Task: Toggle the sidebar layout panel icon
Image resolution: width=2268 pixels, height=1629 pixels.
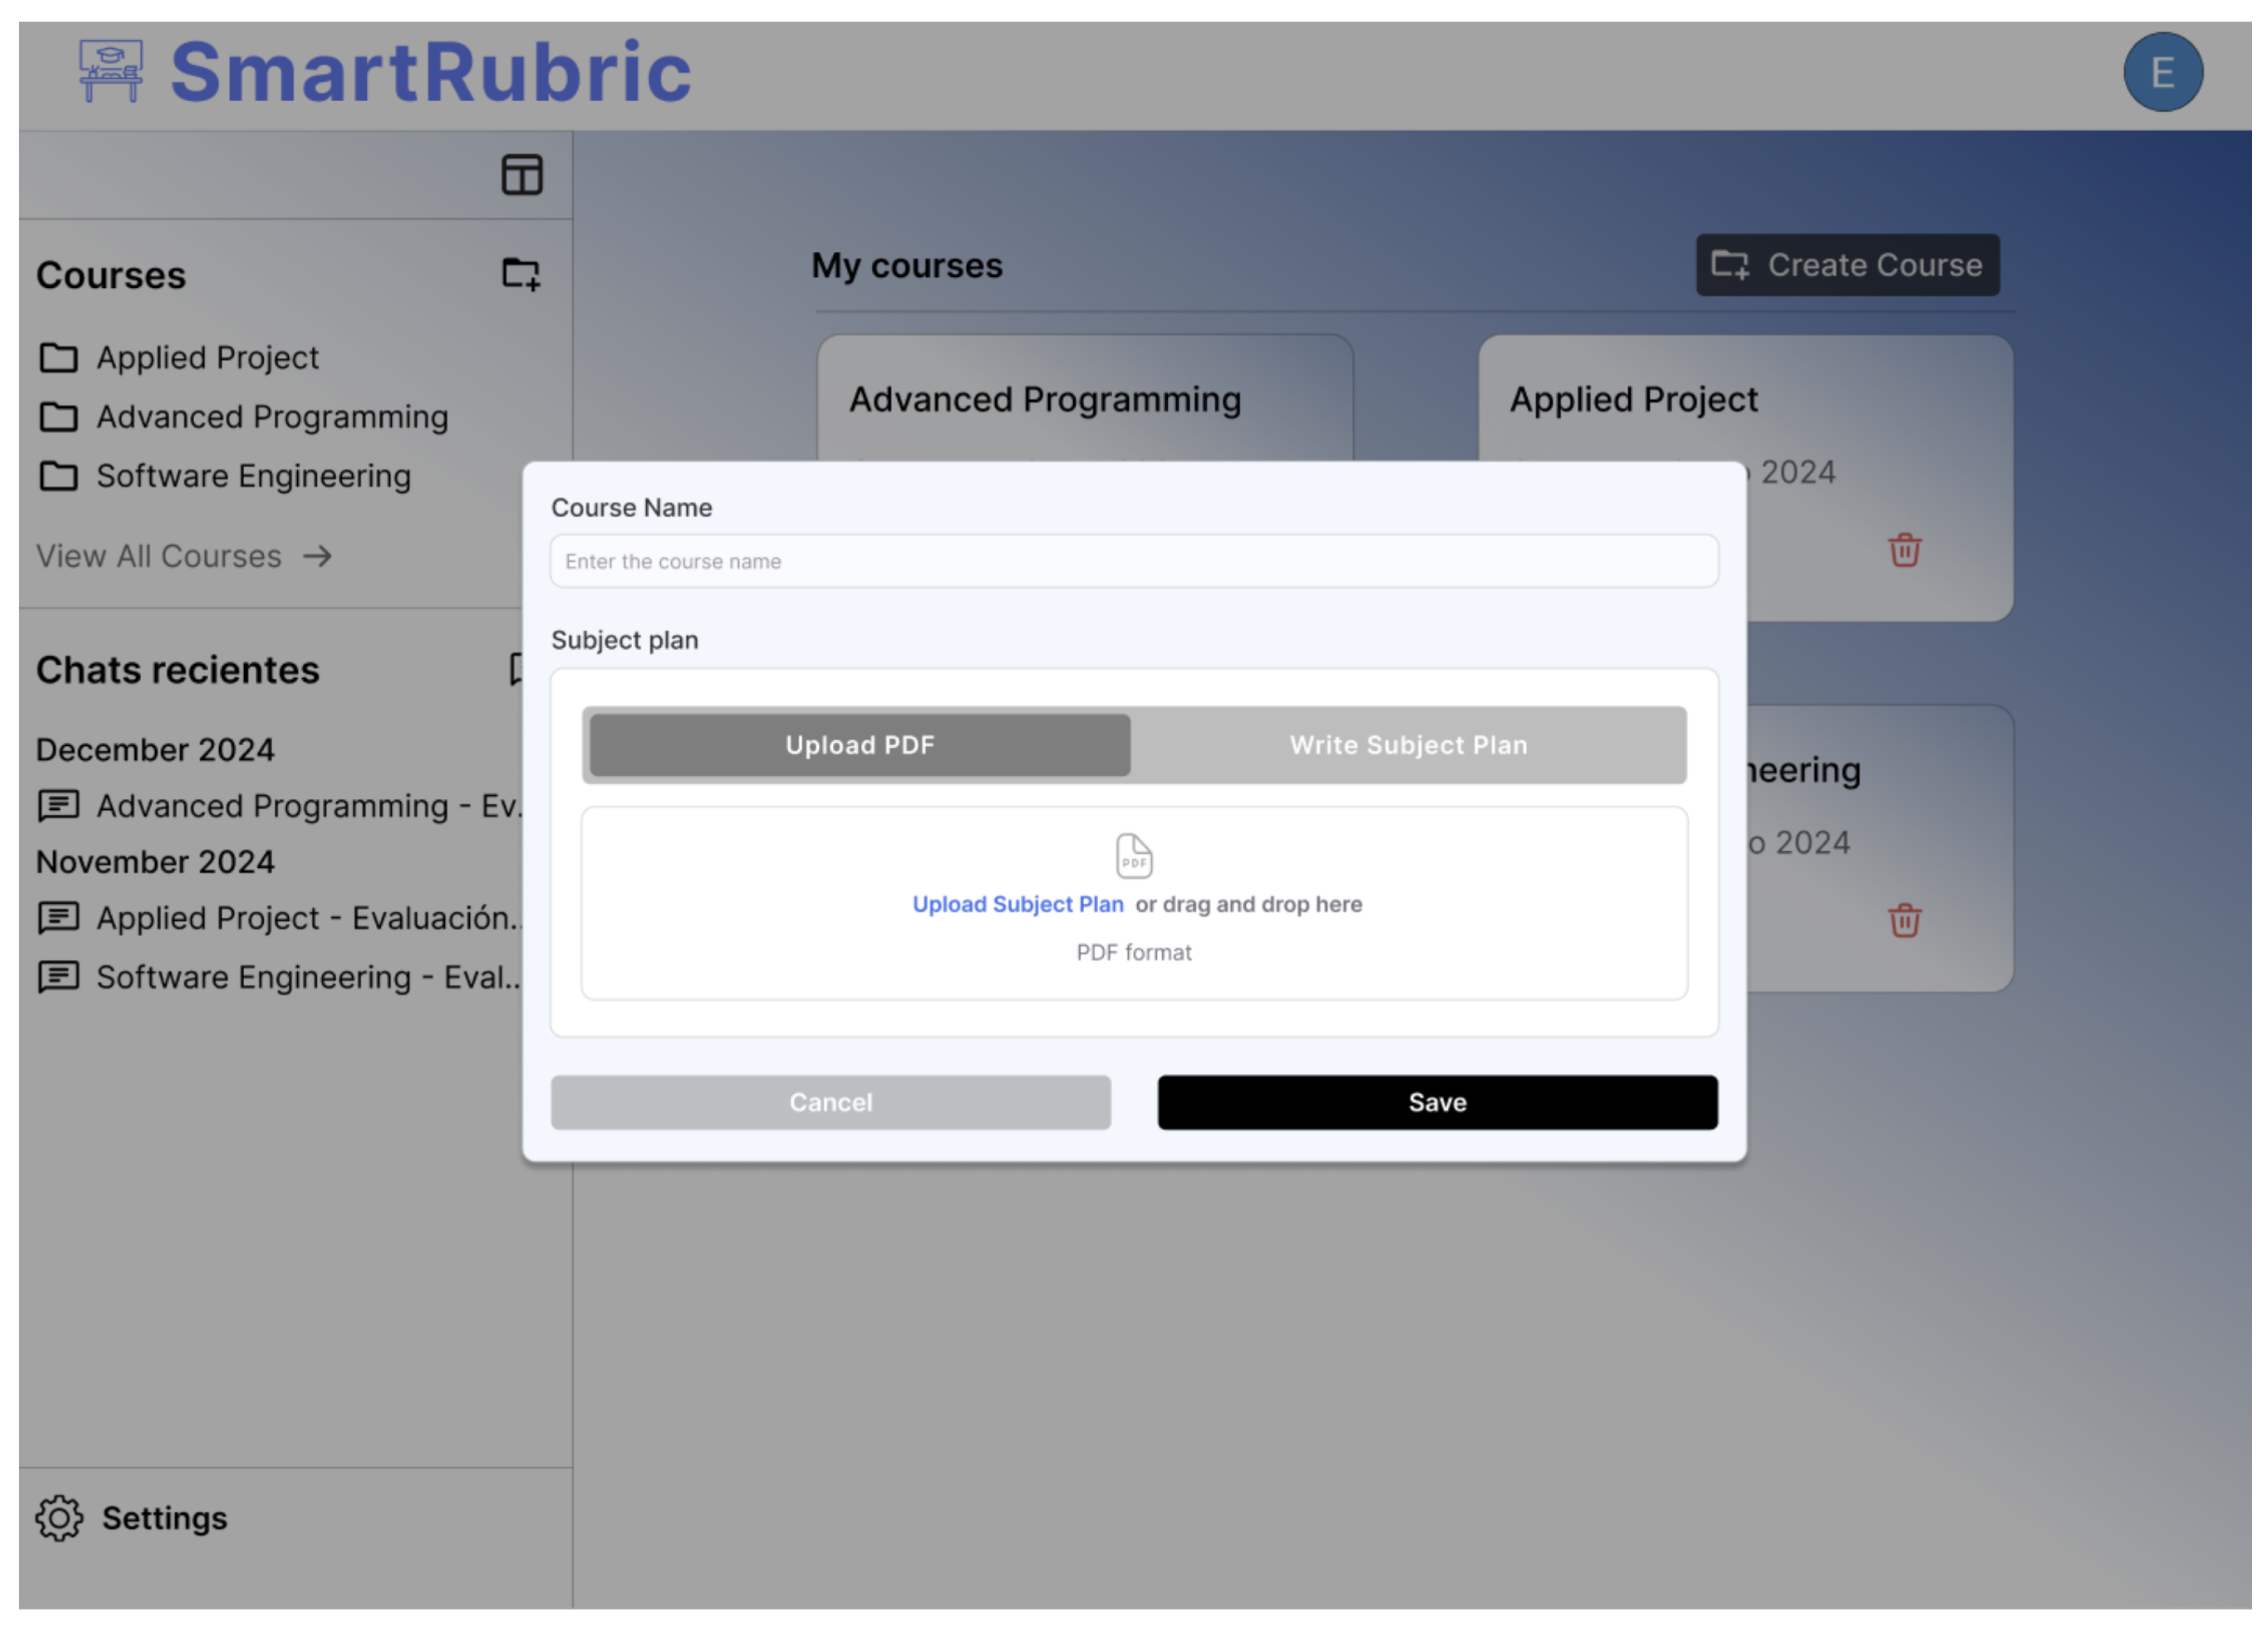Action: click(521, 175)
